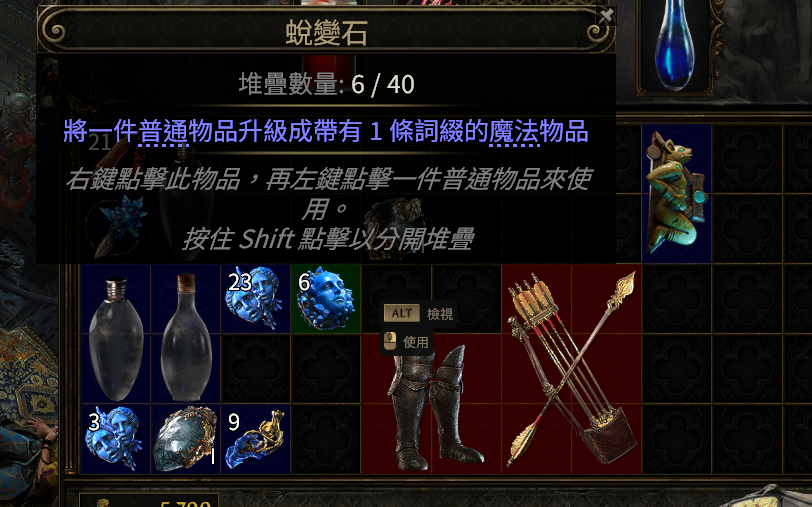
Task: Pick the stack of 9 blue-gold orbs
Action: point(255,439)
